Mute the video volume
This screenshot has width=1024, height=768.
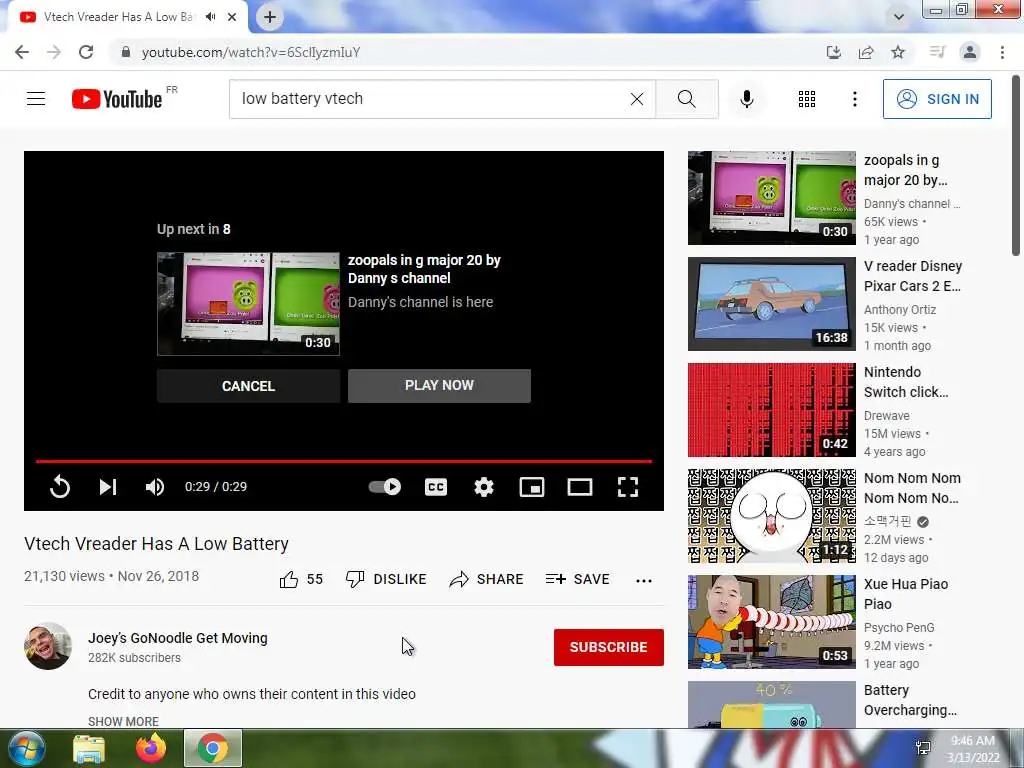coord(155,487)
